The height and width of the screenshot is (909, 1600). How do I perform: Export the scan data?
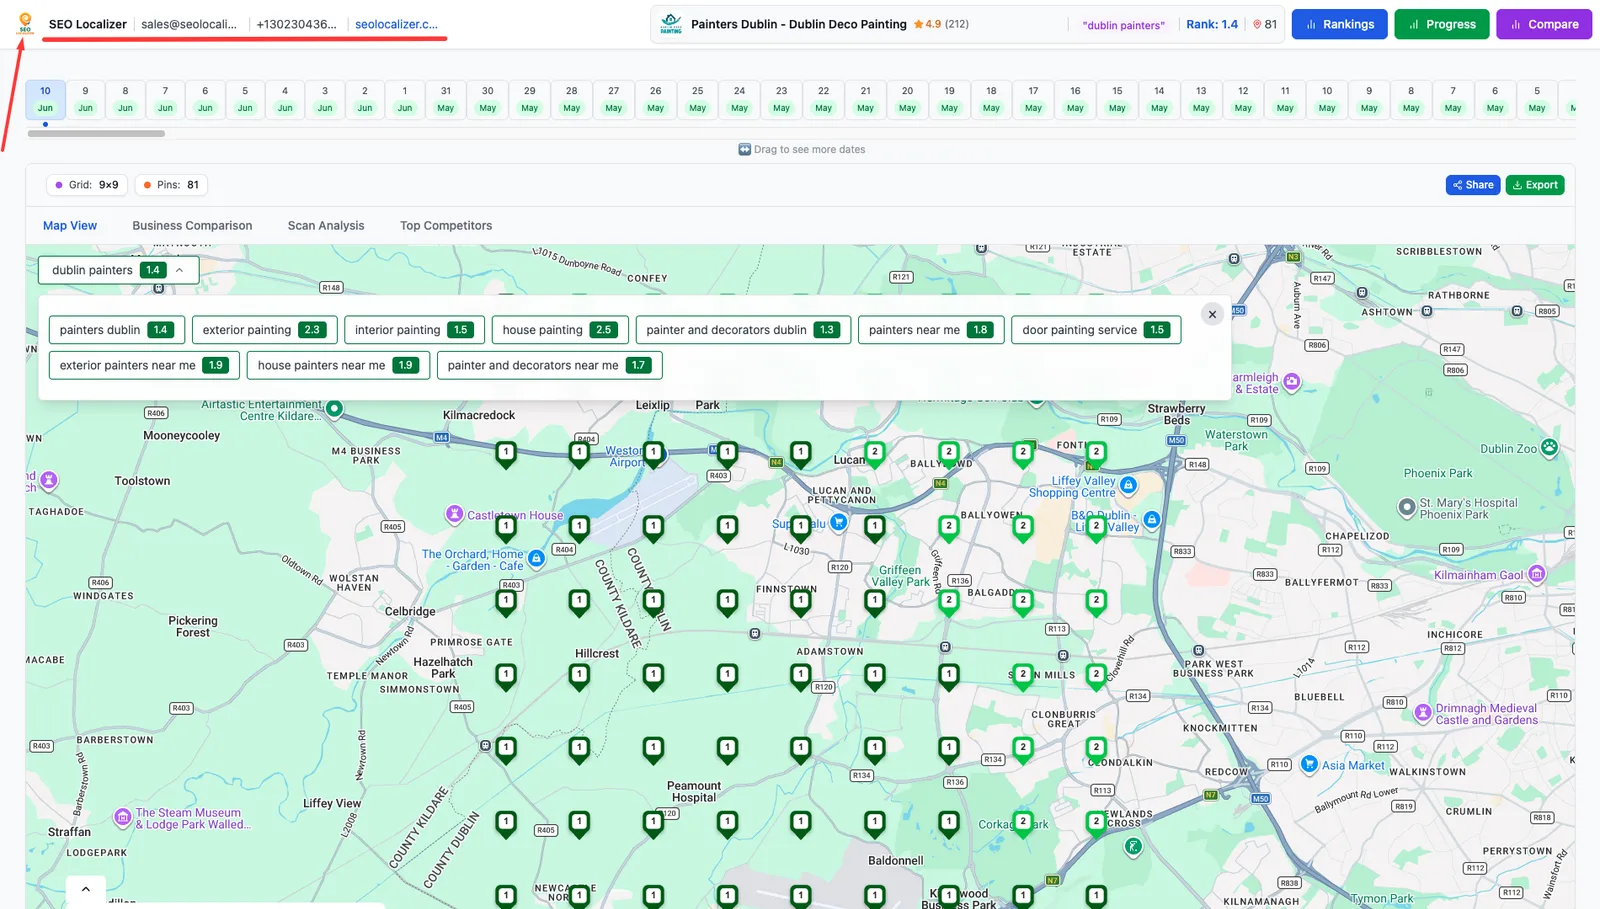[x=1535, y=185]
